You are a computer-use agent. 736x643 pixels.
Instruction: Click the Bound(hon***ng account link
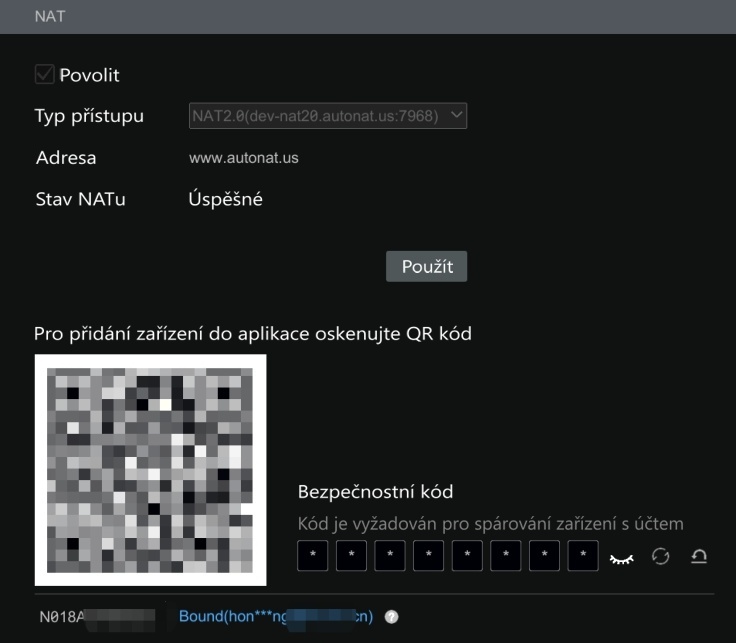pos(276,616)
